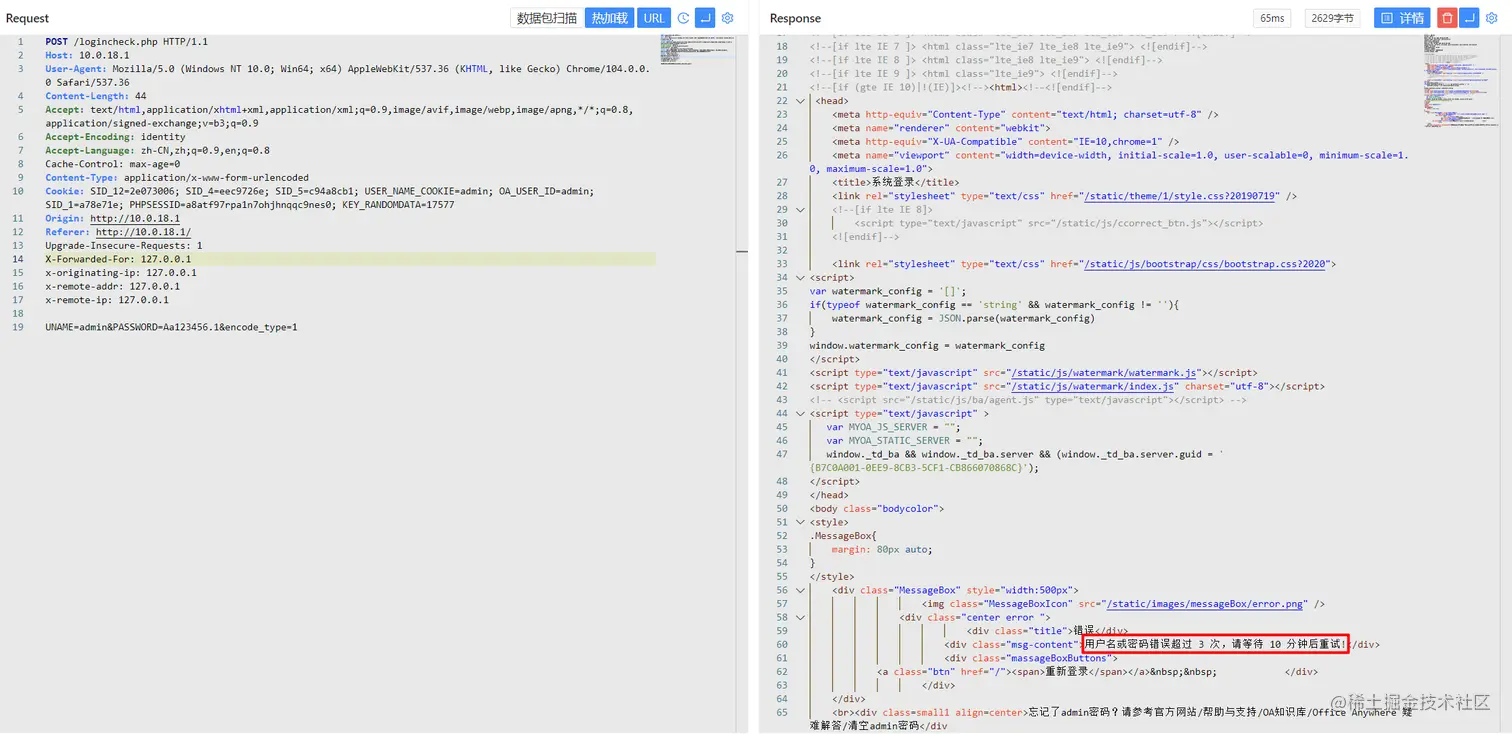Click the 数据包扫描 packet scan button
The image size is (1512, 734).
pos(547,18)
